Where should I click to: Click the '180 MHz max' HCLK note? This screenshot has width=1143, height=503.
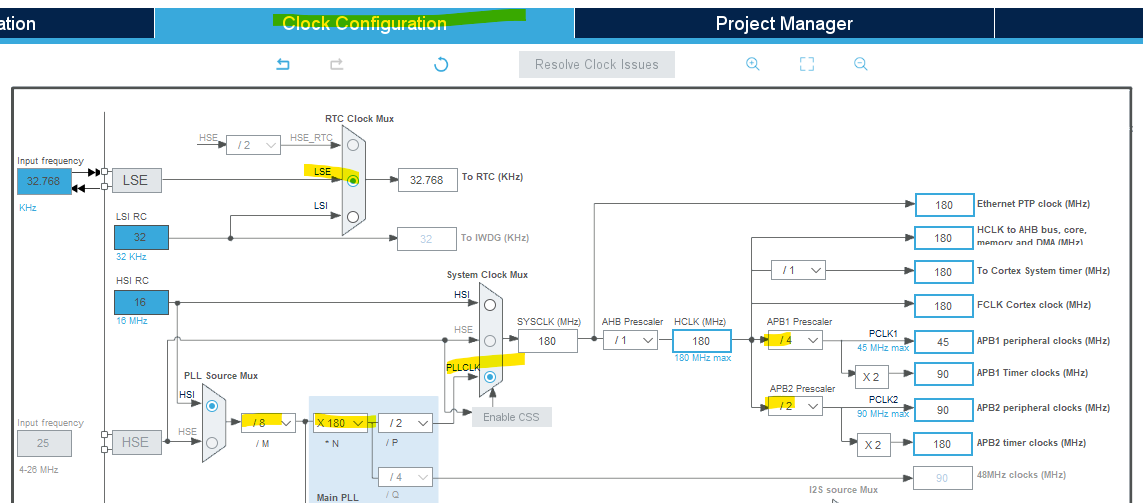coord(702,358)
